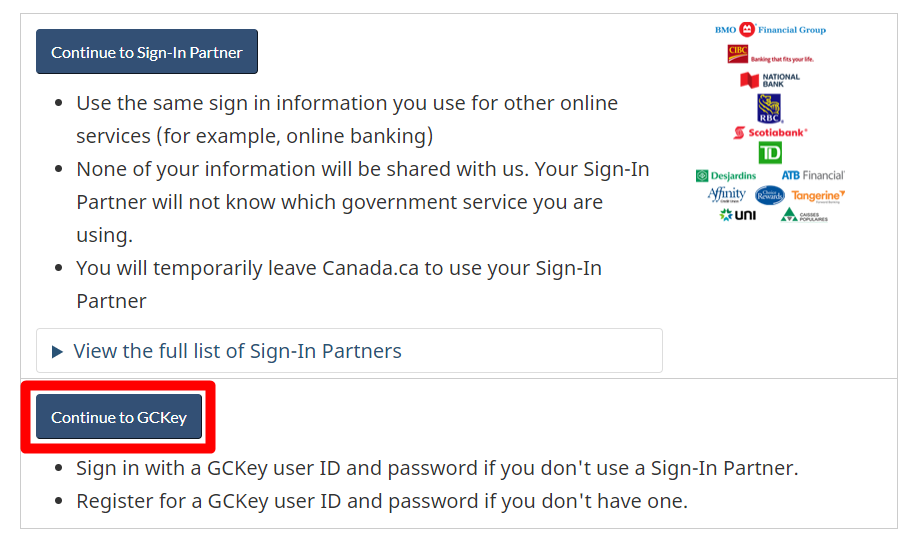Click the green TD logo
Screen dimensions: 919x542
[770, 153]
